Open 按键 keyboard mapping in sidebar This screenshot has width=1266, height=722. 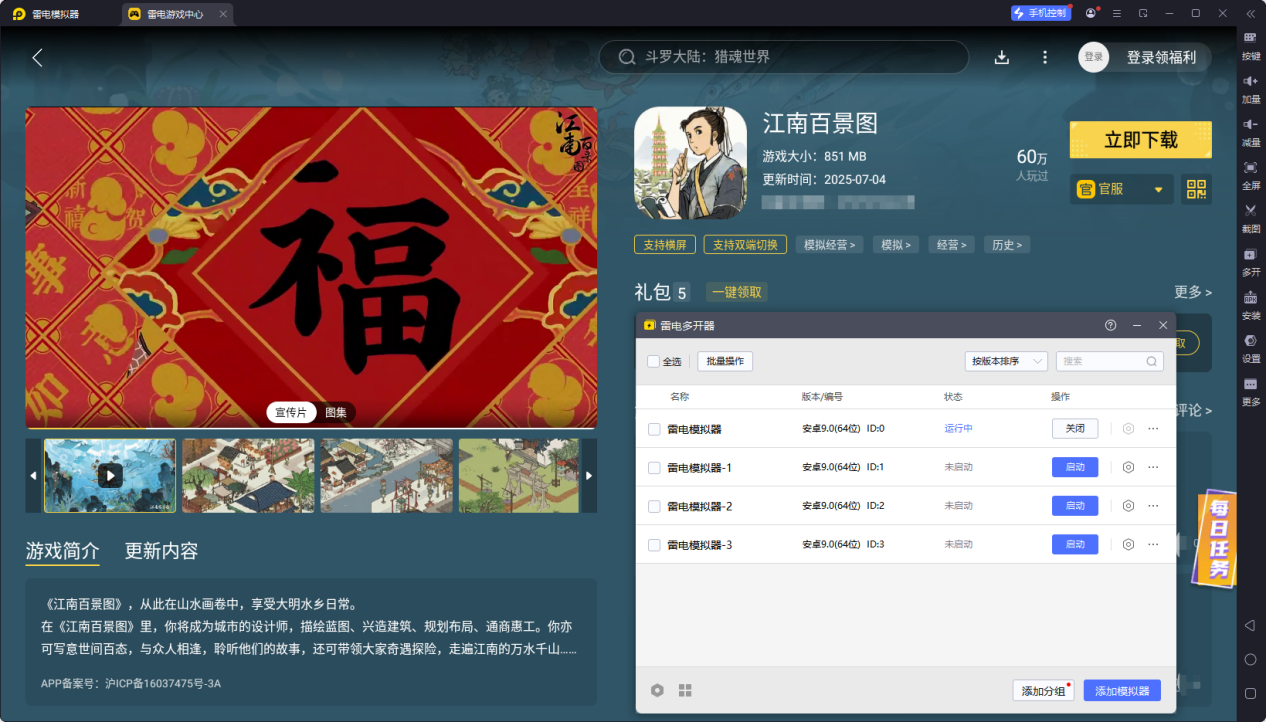point(1251,45)
